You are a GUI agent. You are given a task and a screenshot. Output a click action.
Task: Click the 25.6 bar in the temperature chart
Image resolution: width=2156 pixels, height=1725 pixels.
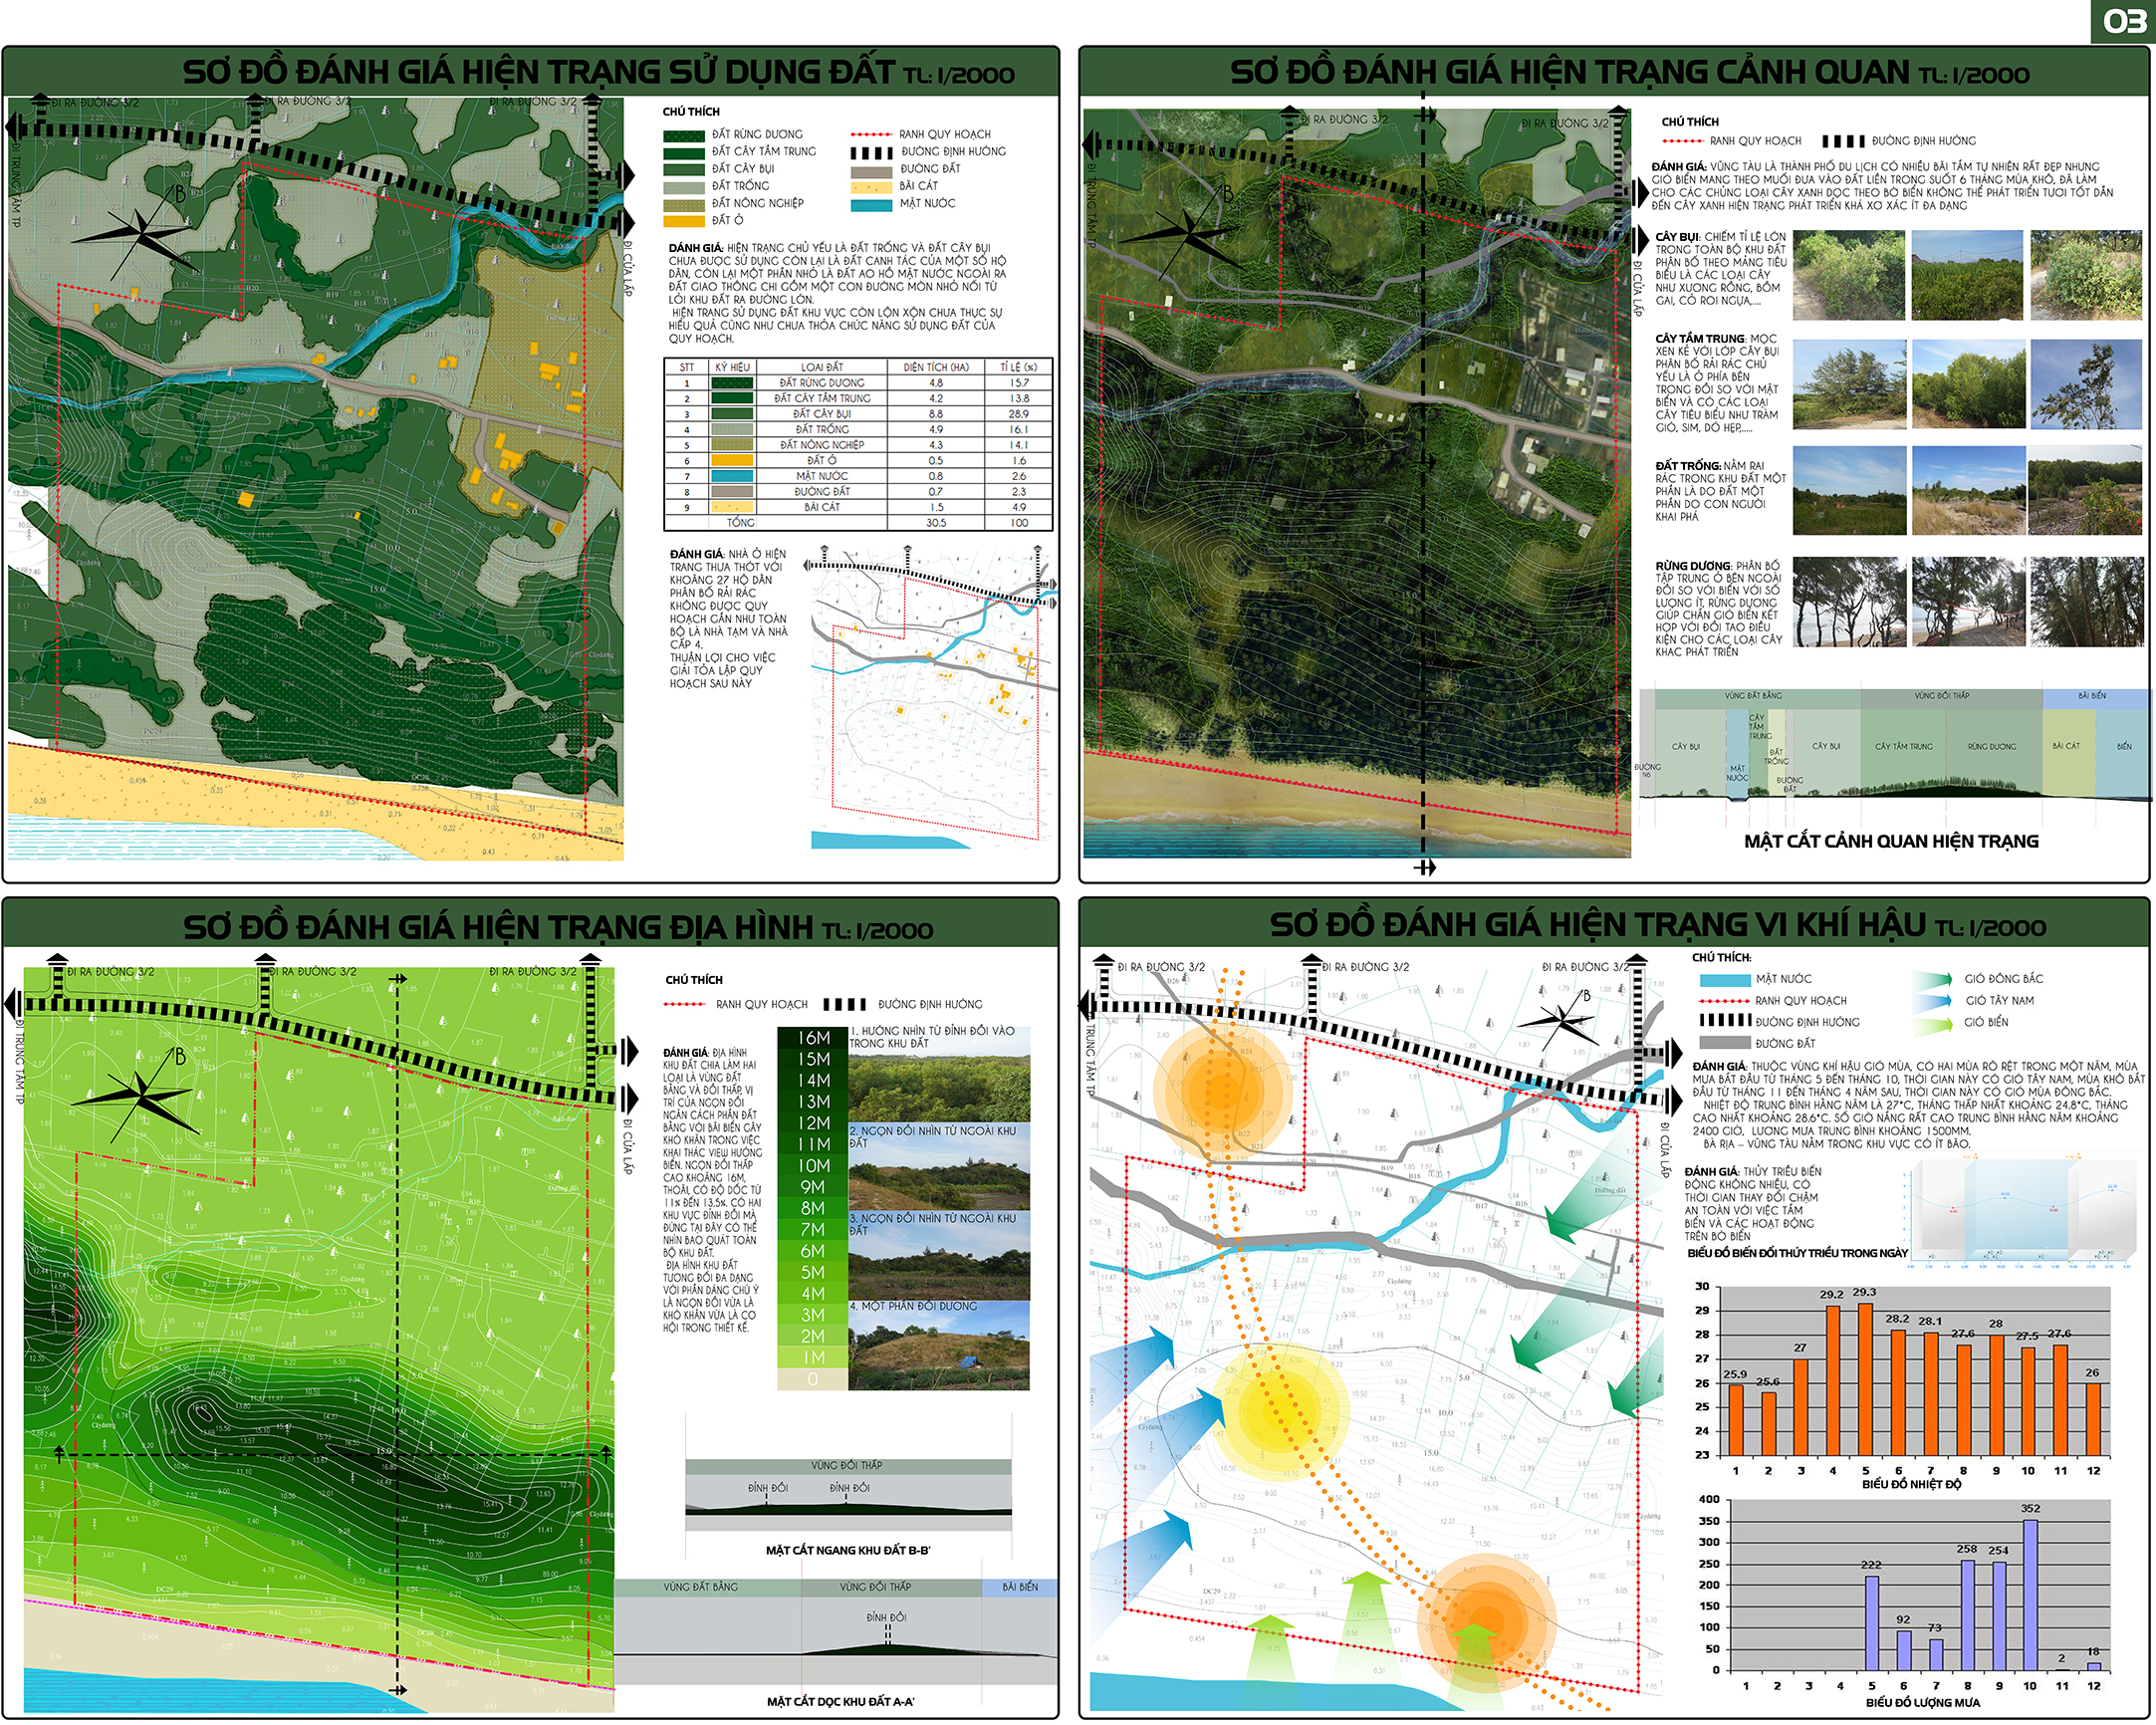coord(1769,1424)
